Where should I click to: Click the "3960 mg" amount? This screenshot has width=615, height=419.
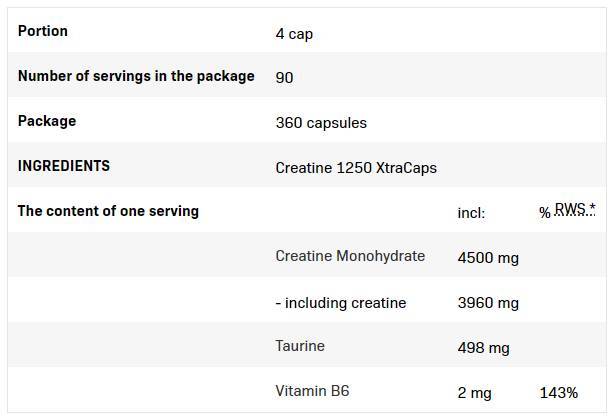coord(488,303)
